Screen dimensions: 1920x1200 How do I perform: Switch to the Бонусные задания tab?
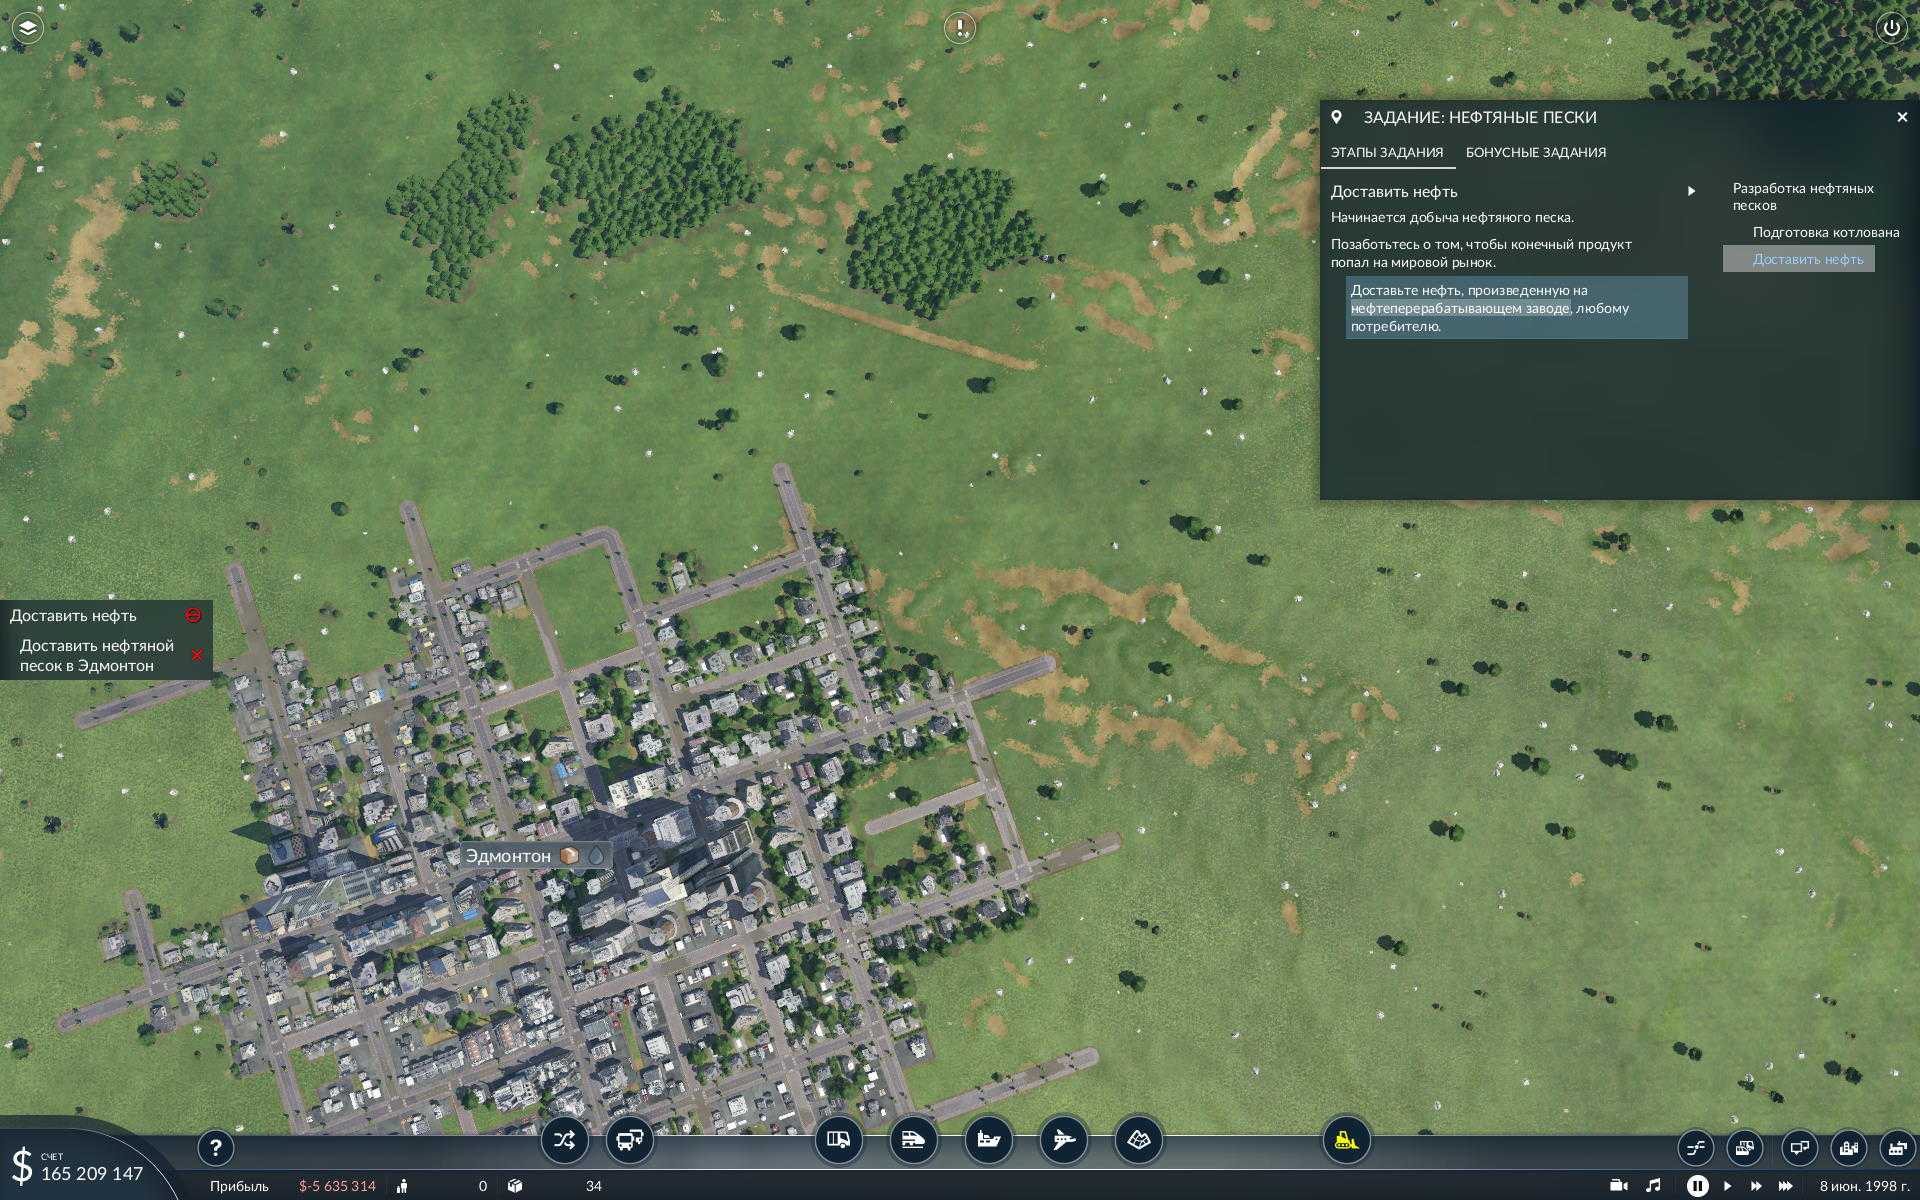pos(1535,153)
